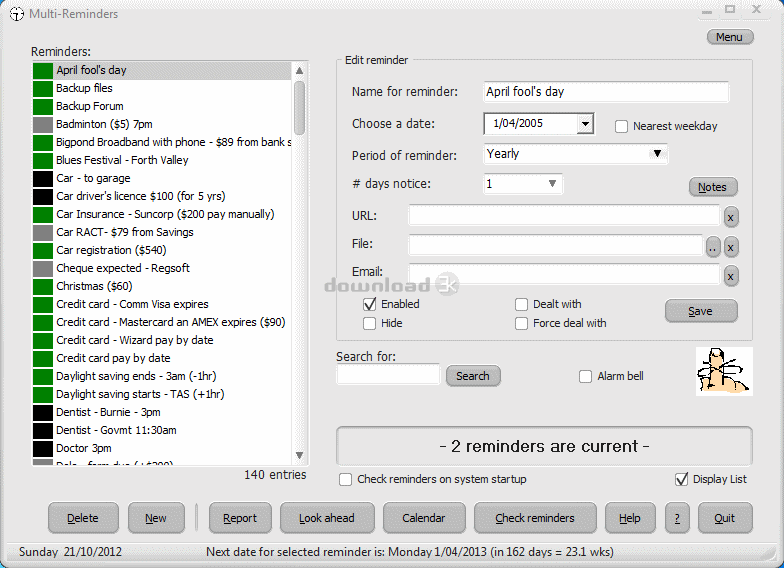Click the URL input field
784x568 pixels.
pyautogui.click(x=564, y=216)
